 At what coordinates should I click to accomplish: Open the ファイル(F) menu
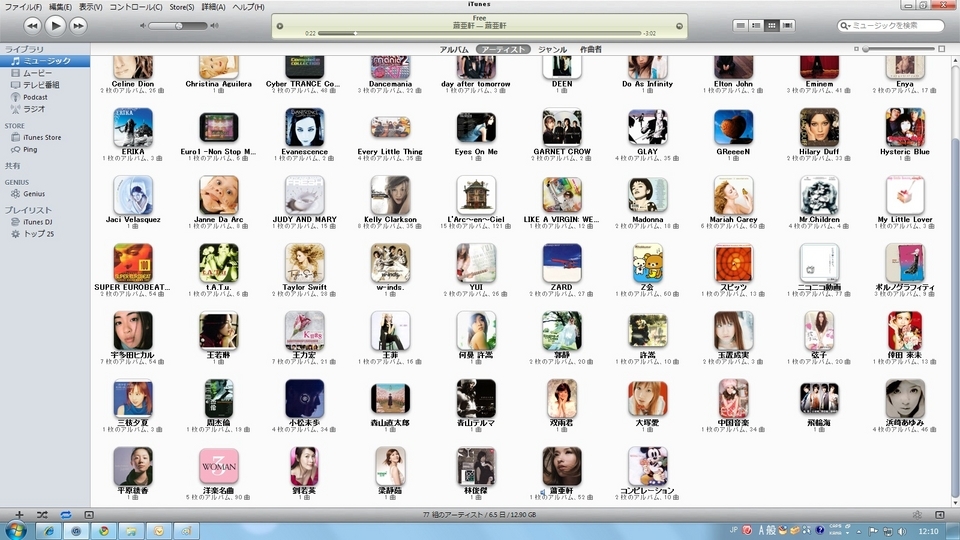tap(23, 7)
